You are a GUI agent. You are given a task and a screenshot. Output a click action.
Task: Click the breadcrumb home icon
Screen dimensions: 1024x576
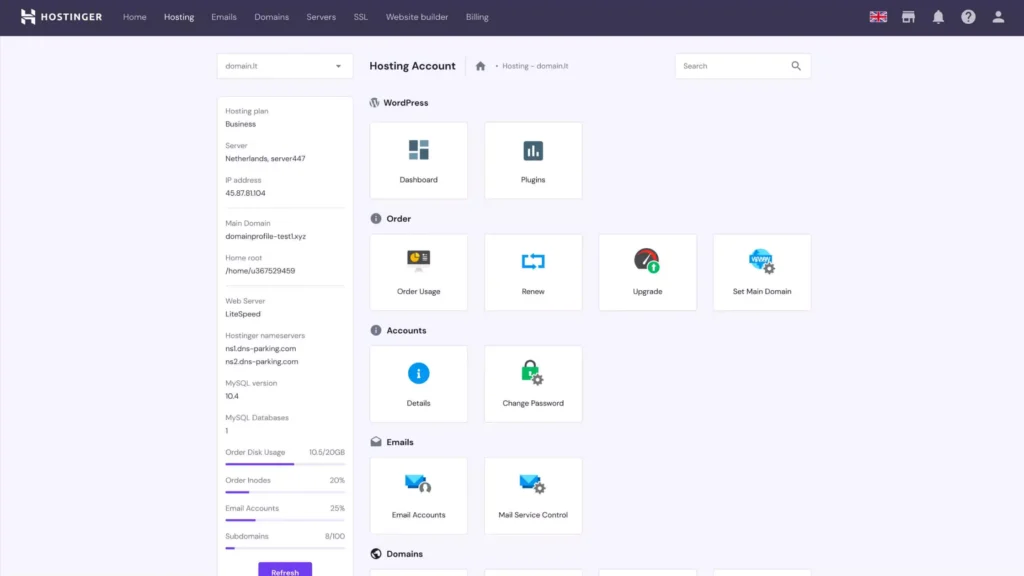pyautogui.click(x=481, y=66)
